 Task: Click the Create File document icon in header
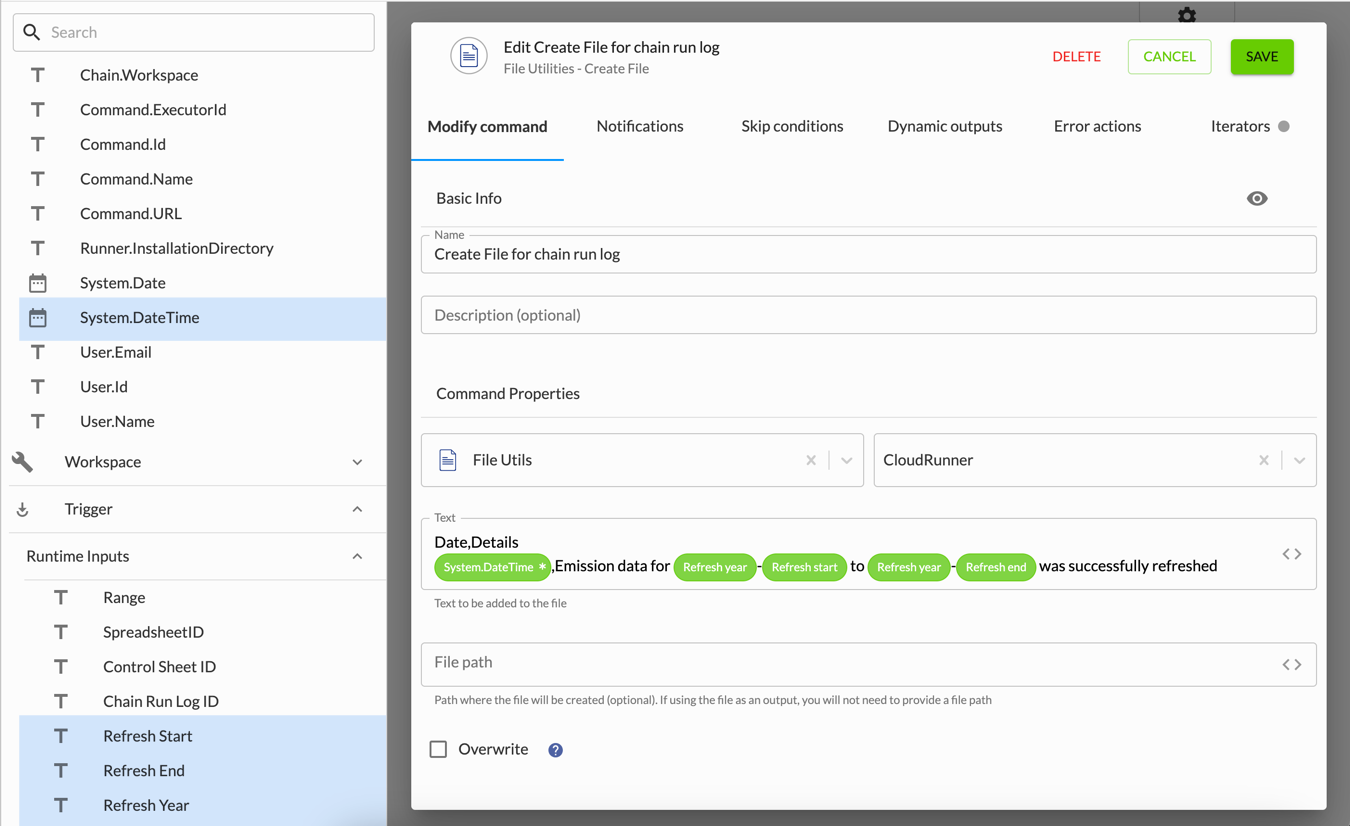click(468, 57)
